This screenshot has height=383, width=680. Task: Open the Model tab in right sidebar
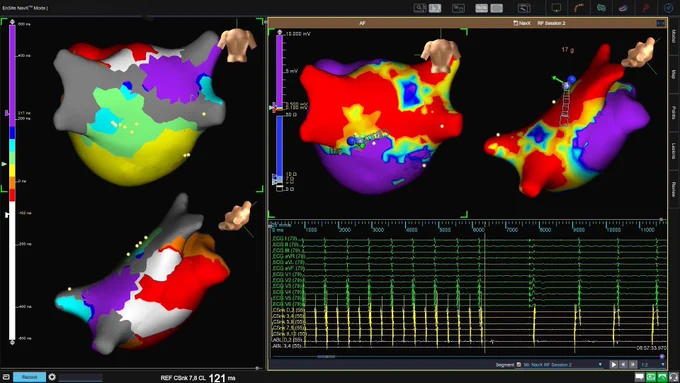point(673,36)
